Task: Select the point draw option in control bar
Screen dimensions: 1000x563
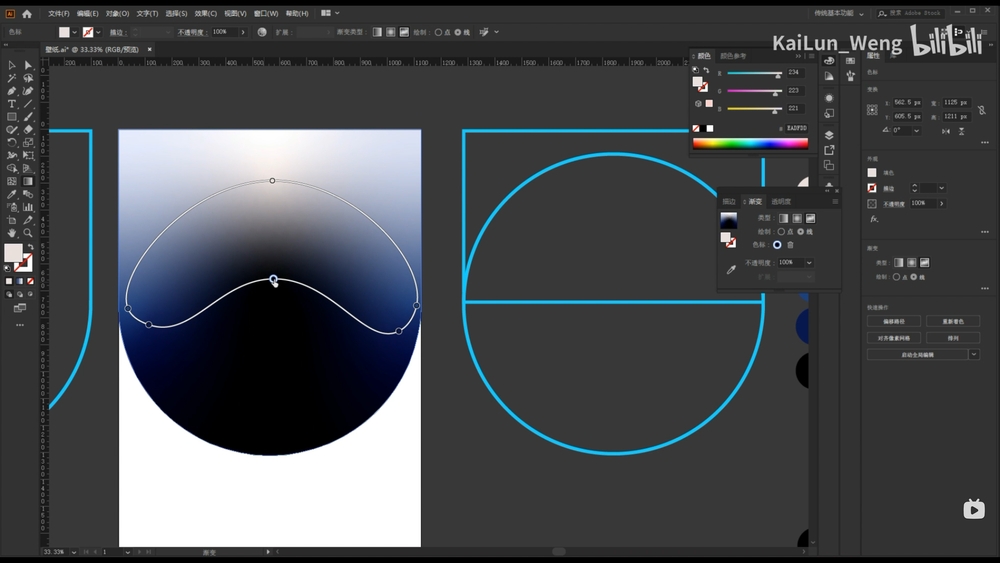Action: tap(438, 32)
